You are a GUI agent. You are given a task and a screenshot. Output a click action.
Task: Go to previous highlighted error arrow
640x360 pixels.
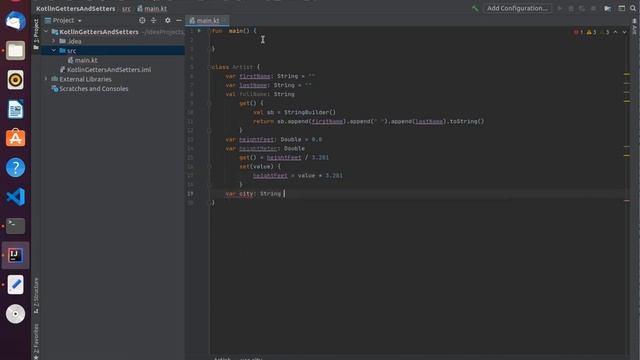pyautogui.click(x=616, y=32)
